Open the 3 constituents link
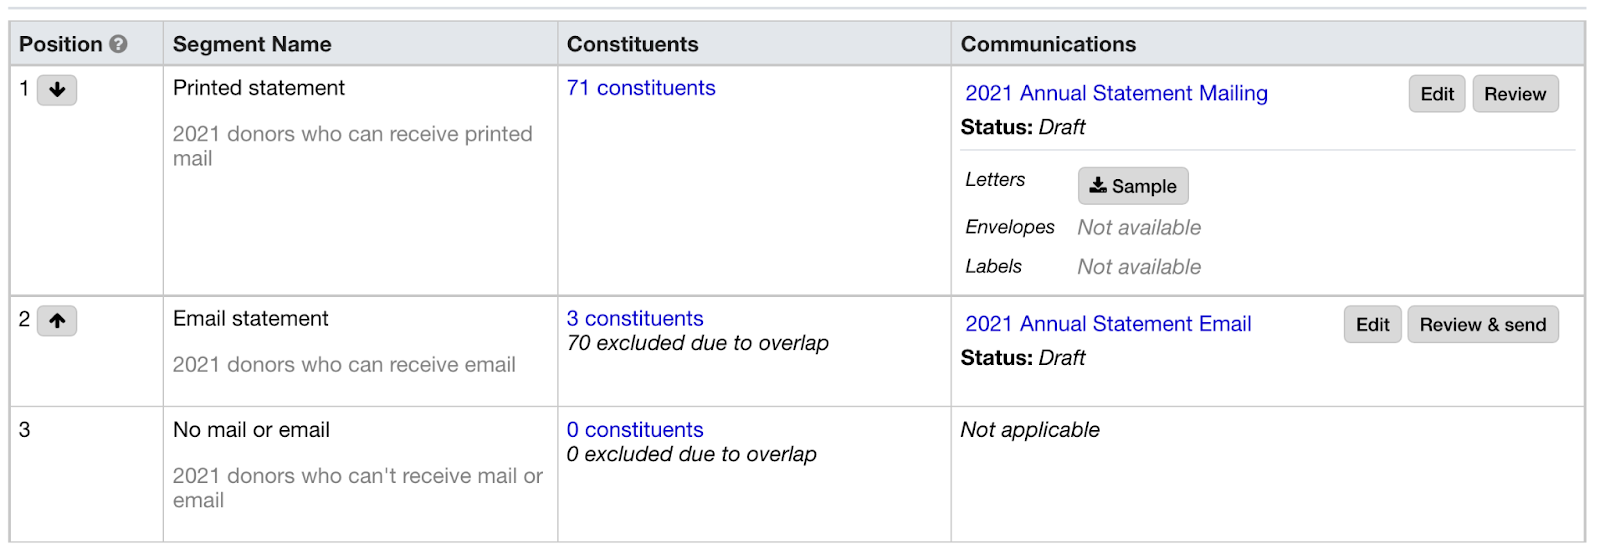Image resolution: width=1600 pixels, height=555 pixels. tap(635, 319)
